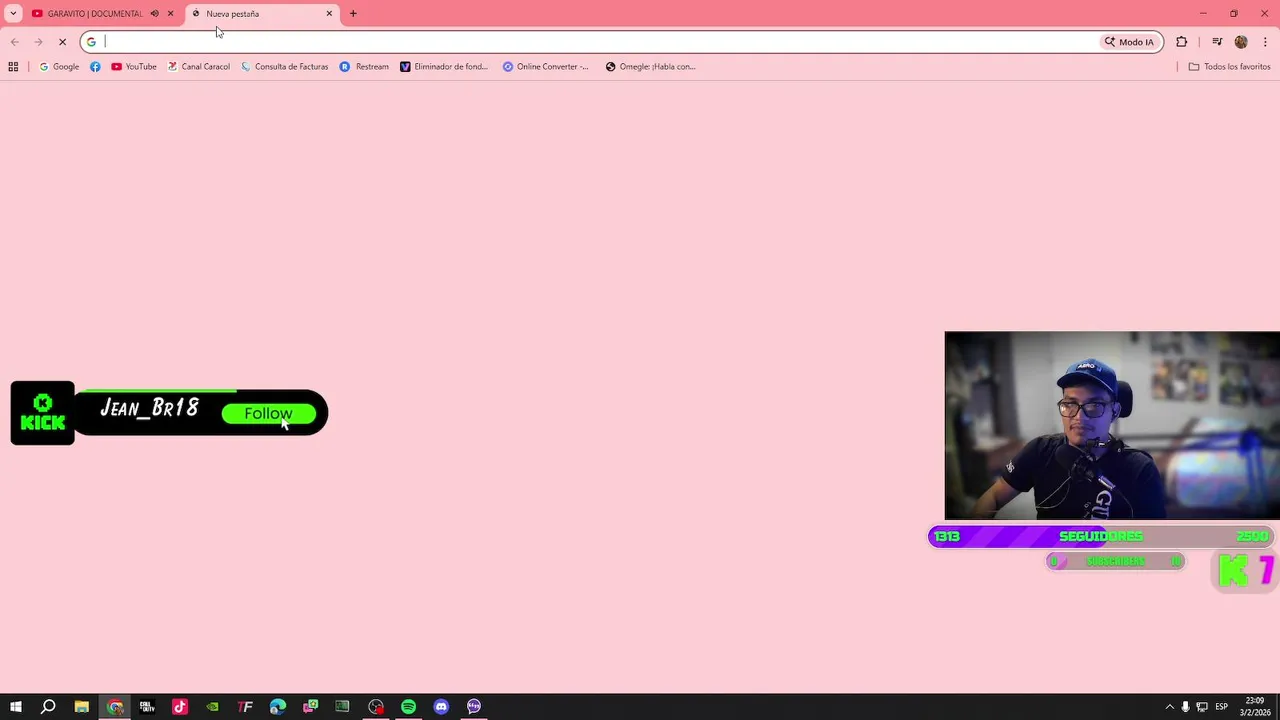The height and width of the screenshot is (720, 1280).
Task: Restore down the Chrome window
Action: pyautogui.click(x=1234, y=13)
